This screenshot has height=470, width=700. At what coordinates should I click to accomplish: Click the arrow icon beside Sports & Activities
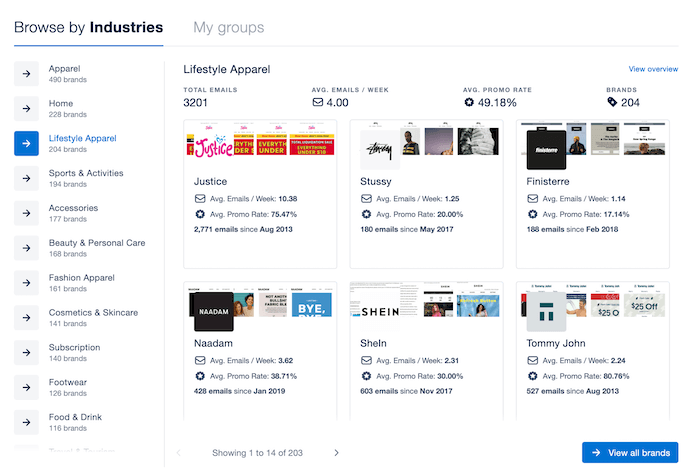pyautogui.click(x=26, y=178)
